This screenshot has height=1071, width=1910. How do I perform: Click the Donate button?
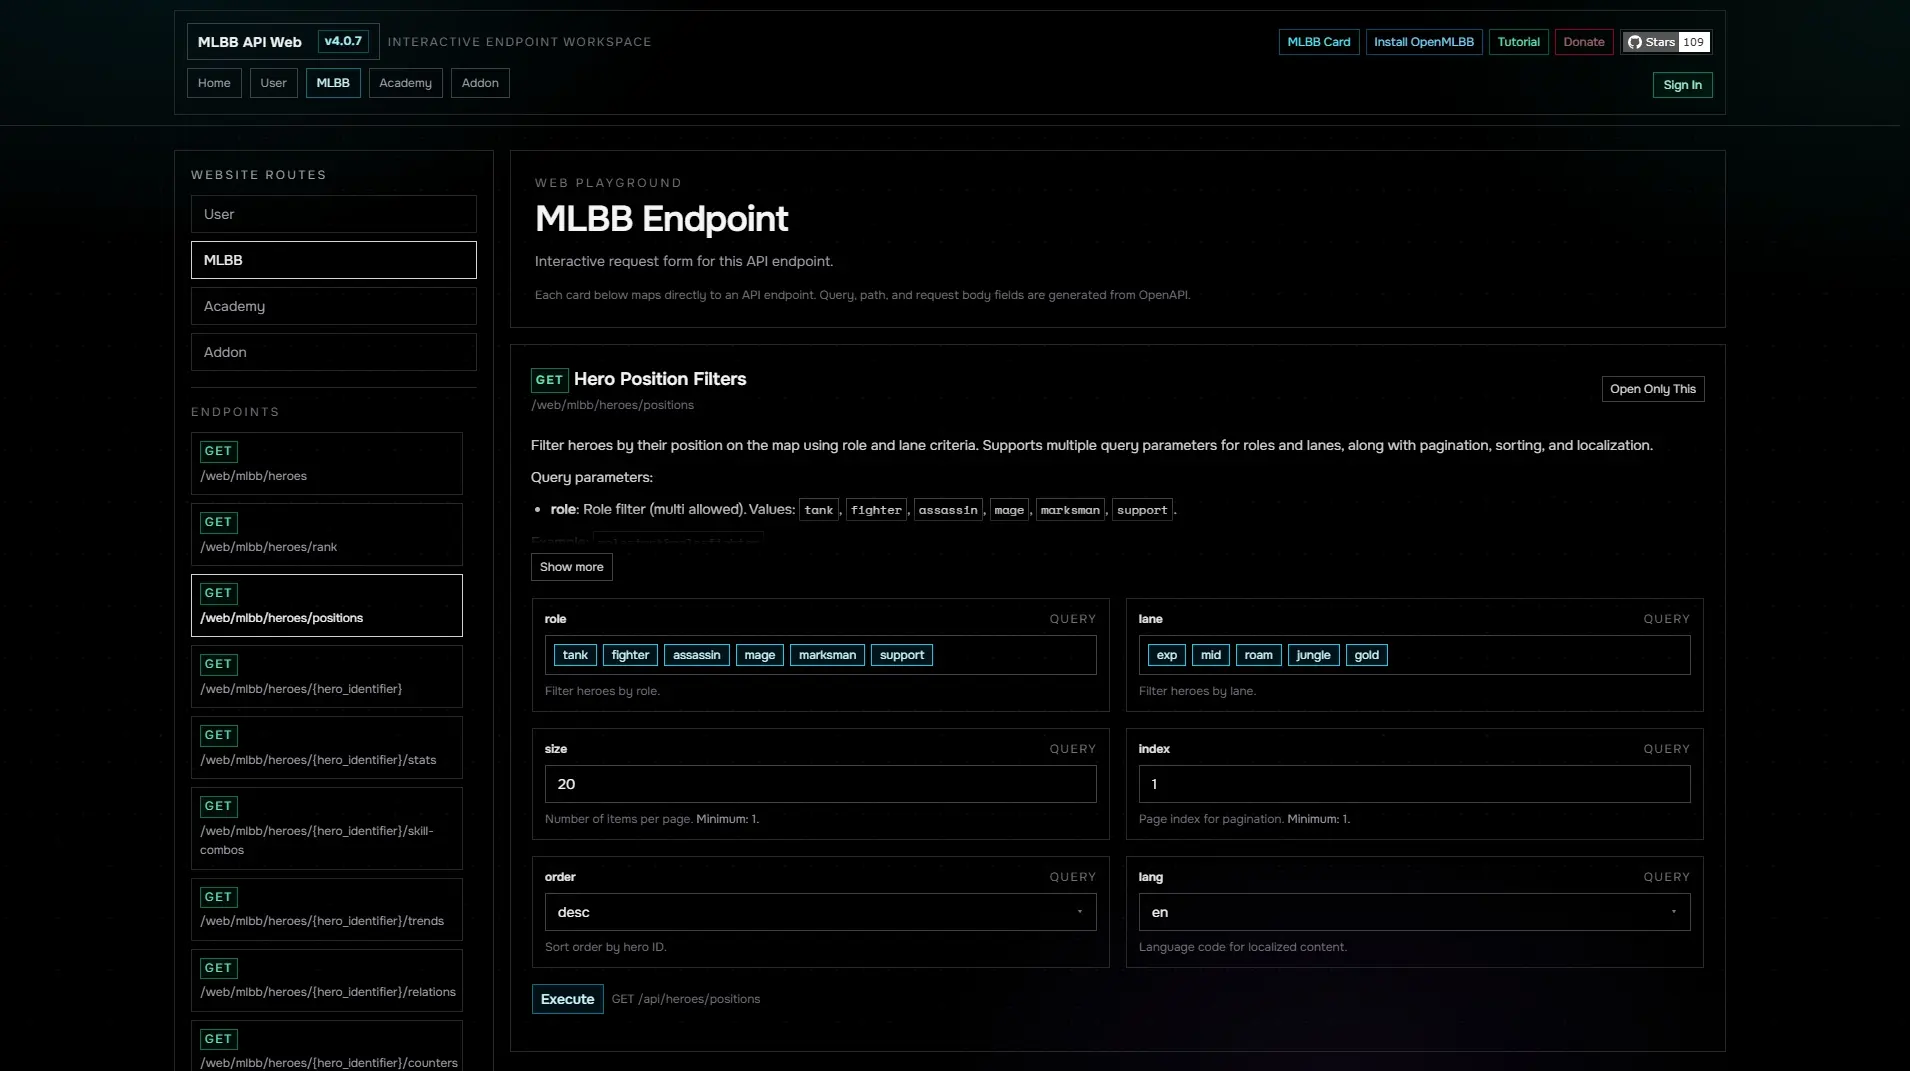1584,42
